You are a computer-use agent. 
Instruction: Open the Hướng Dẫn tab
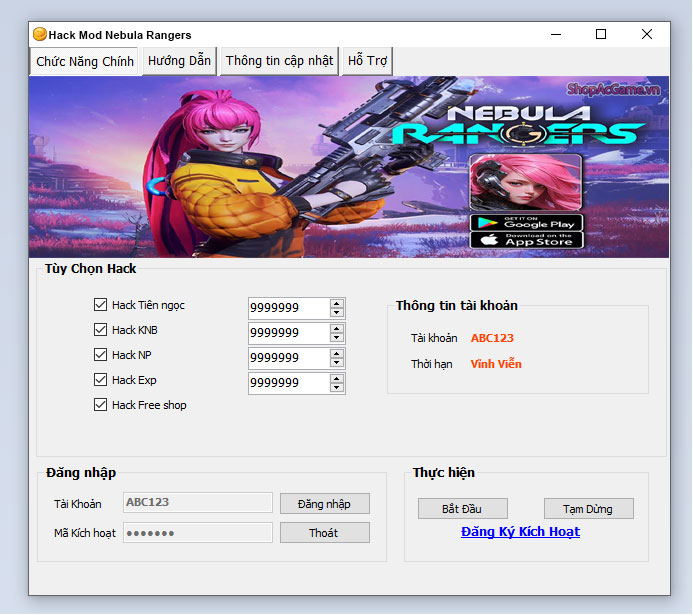(179, 61)
